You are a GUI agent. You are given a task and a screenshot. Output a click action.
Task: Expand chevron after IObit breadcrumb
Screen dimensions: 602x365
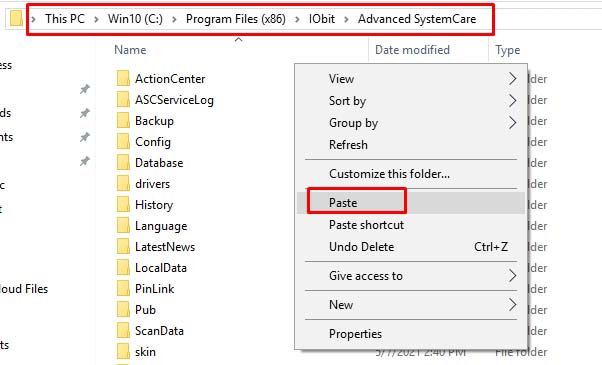[346, 19]
